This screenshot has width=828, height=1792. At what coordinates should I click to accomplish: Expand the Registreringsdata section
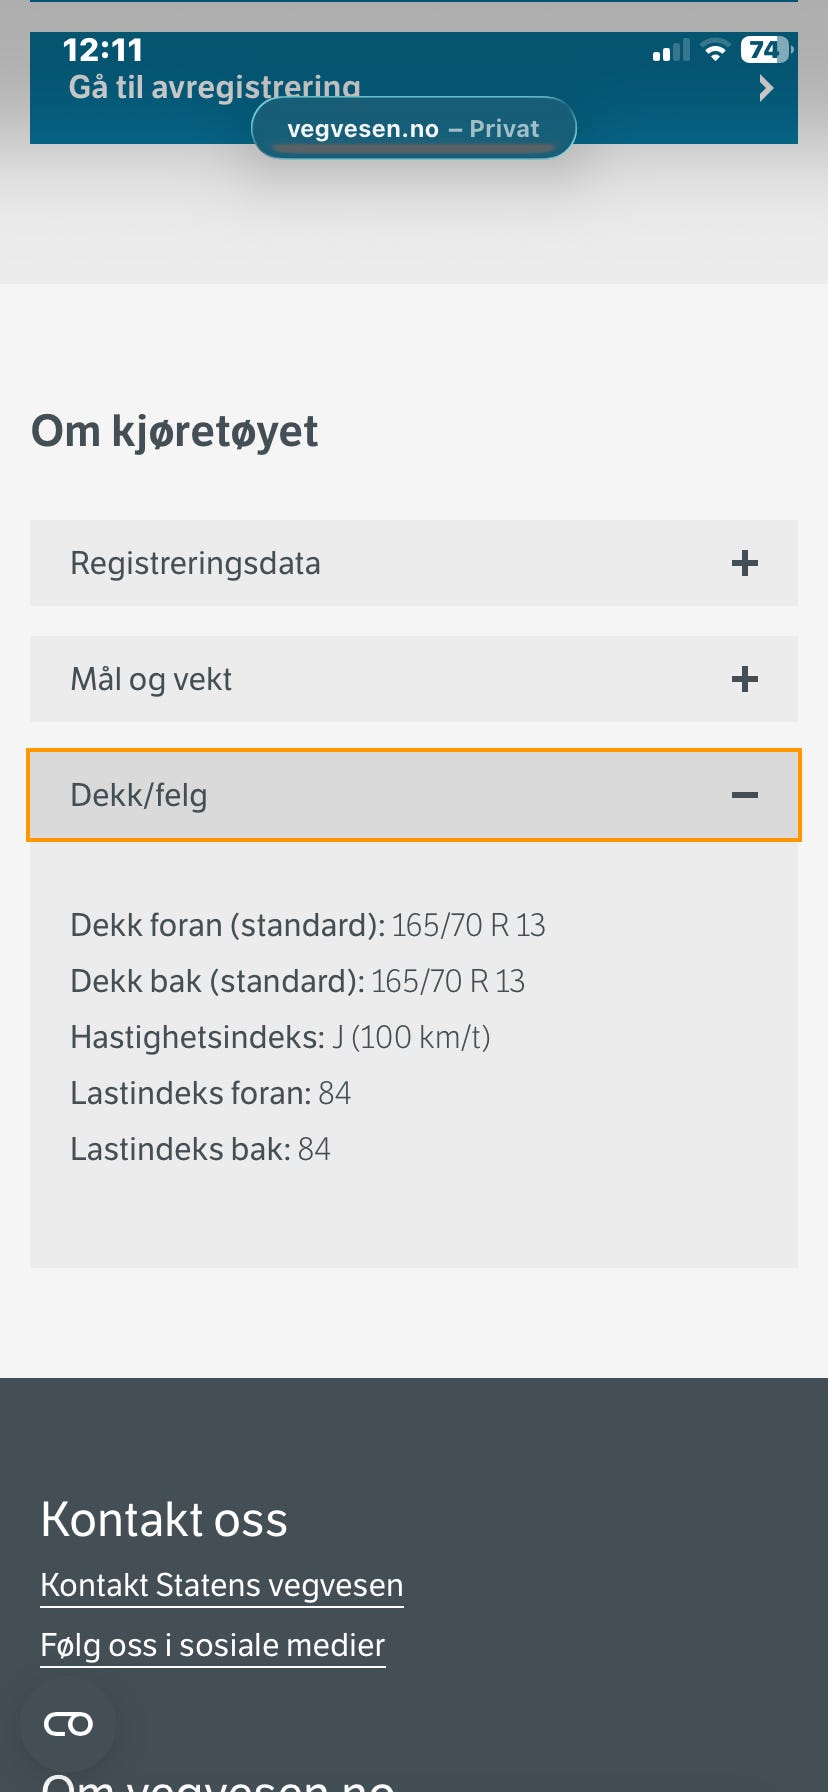[x=196, y=563]
